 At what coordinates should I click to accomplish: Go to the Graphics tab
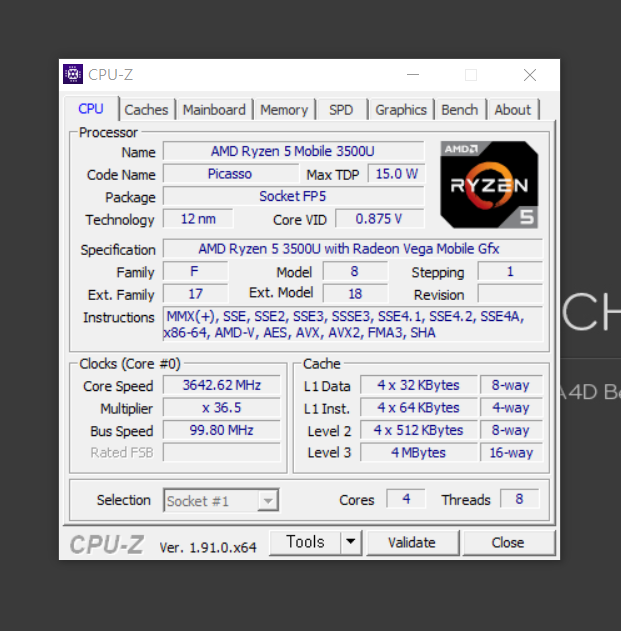(x=401, y=110)
